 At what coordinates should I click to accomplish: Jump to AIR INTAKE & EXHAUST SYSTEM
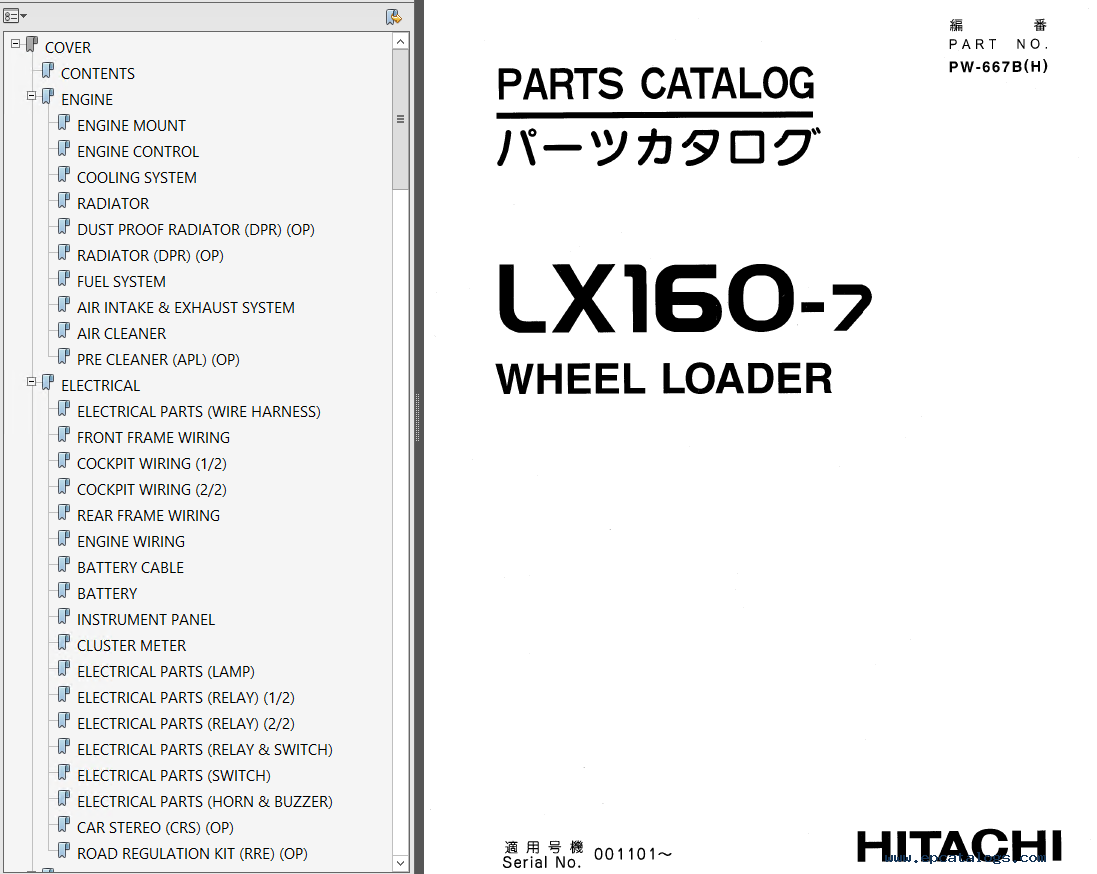[186, 307]
